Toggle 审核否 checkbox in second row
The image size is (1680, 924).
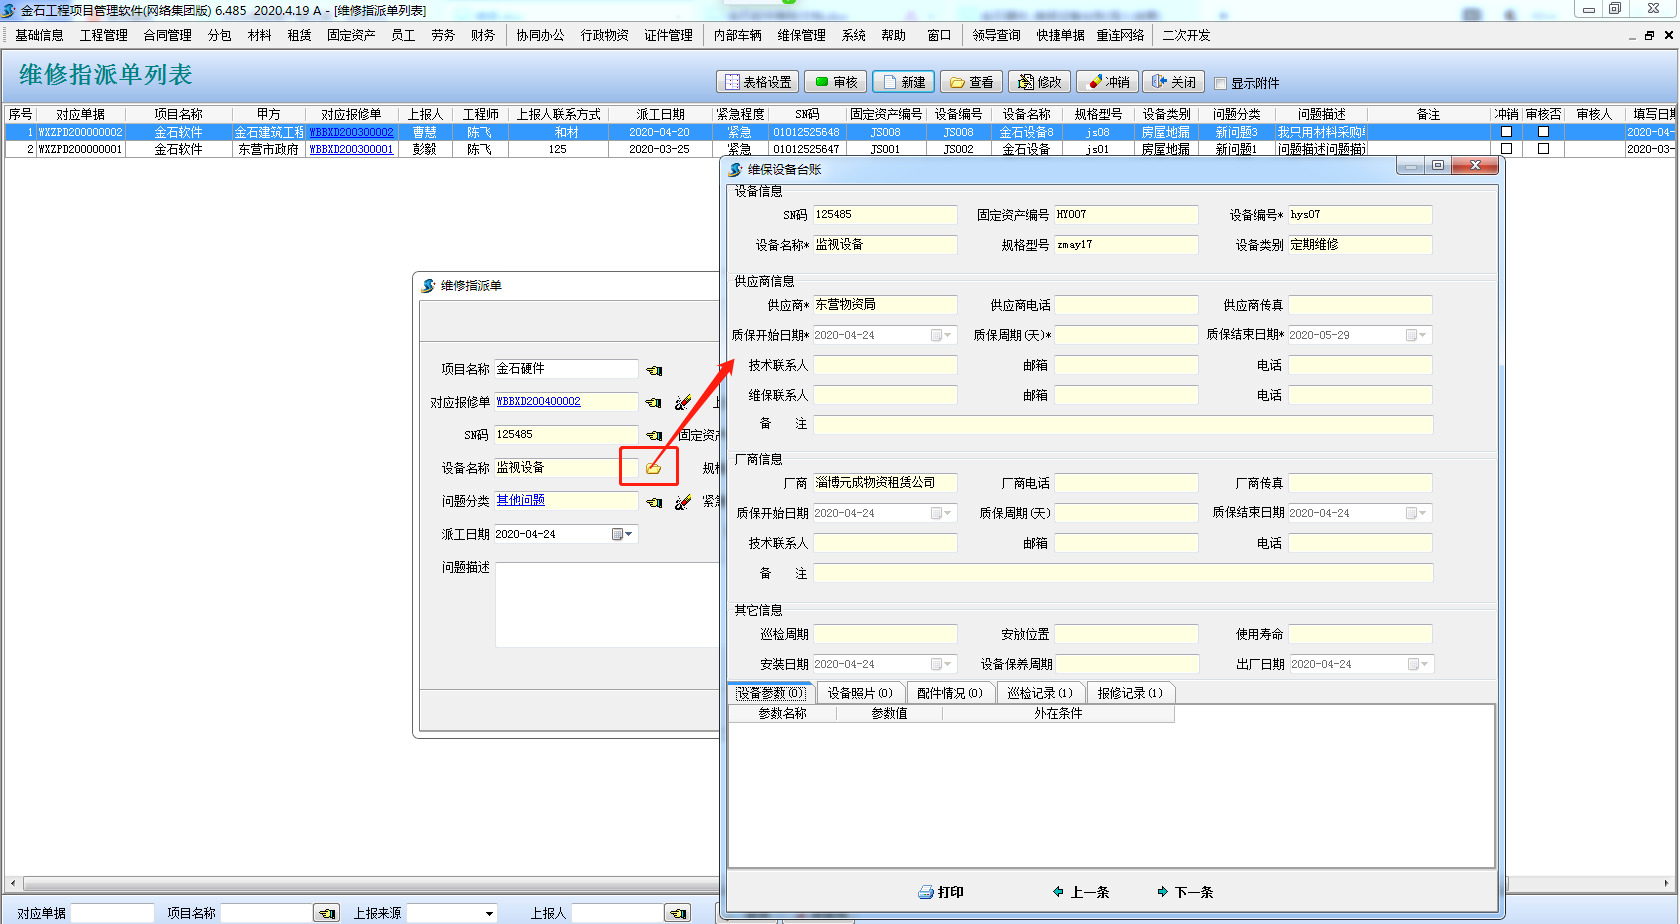click(x=1543, y=149)
